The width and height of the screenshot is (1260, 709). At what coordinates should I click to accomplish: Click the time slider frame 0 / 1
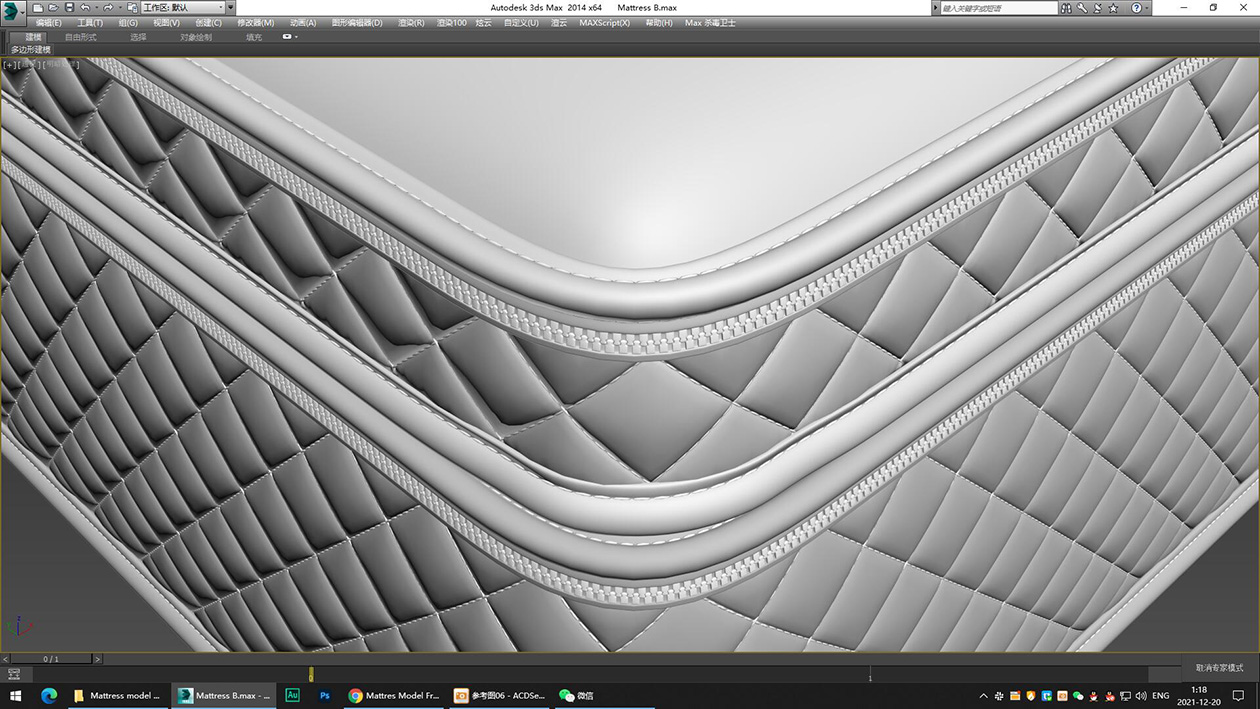(51, 659)
